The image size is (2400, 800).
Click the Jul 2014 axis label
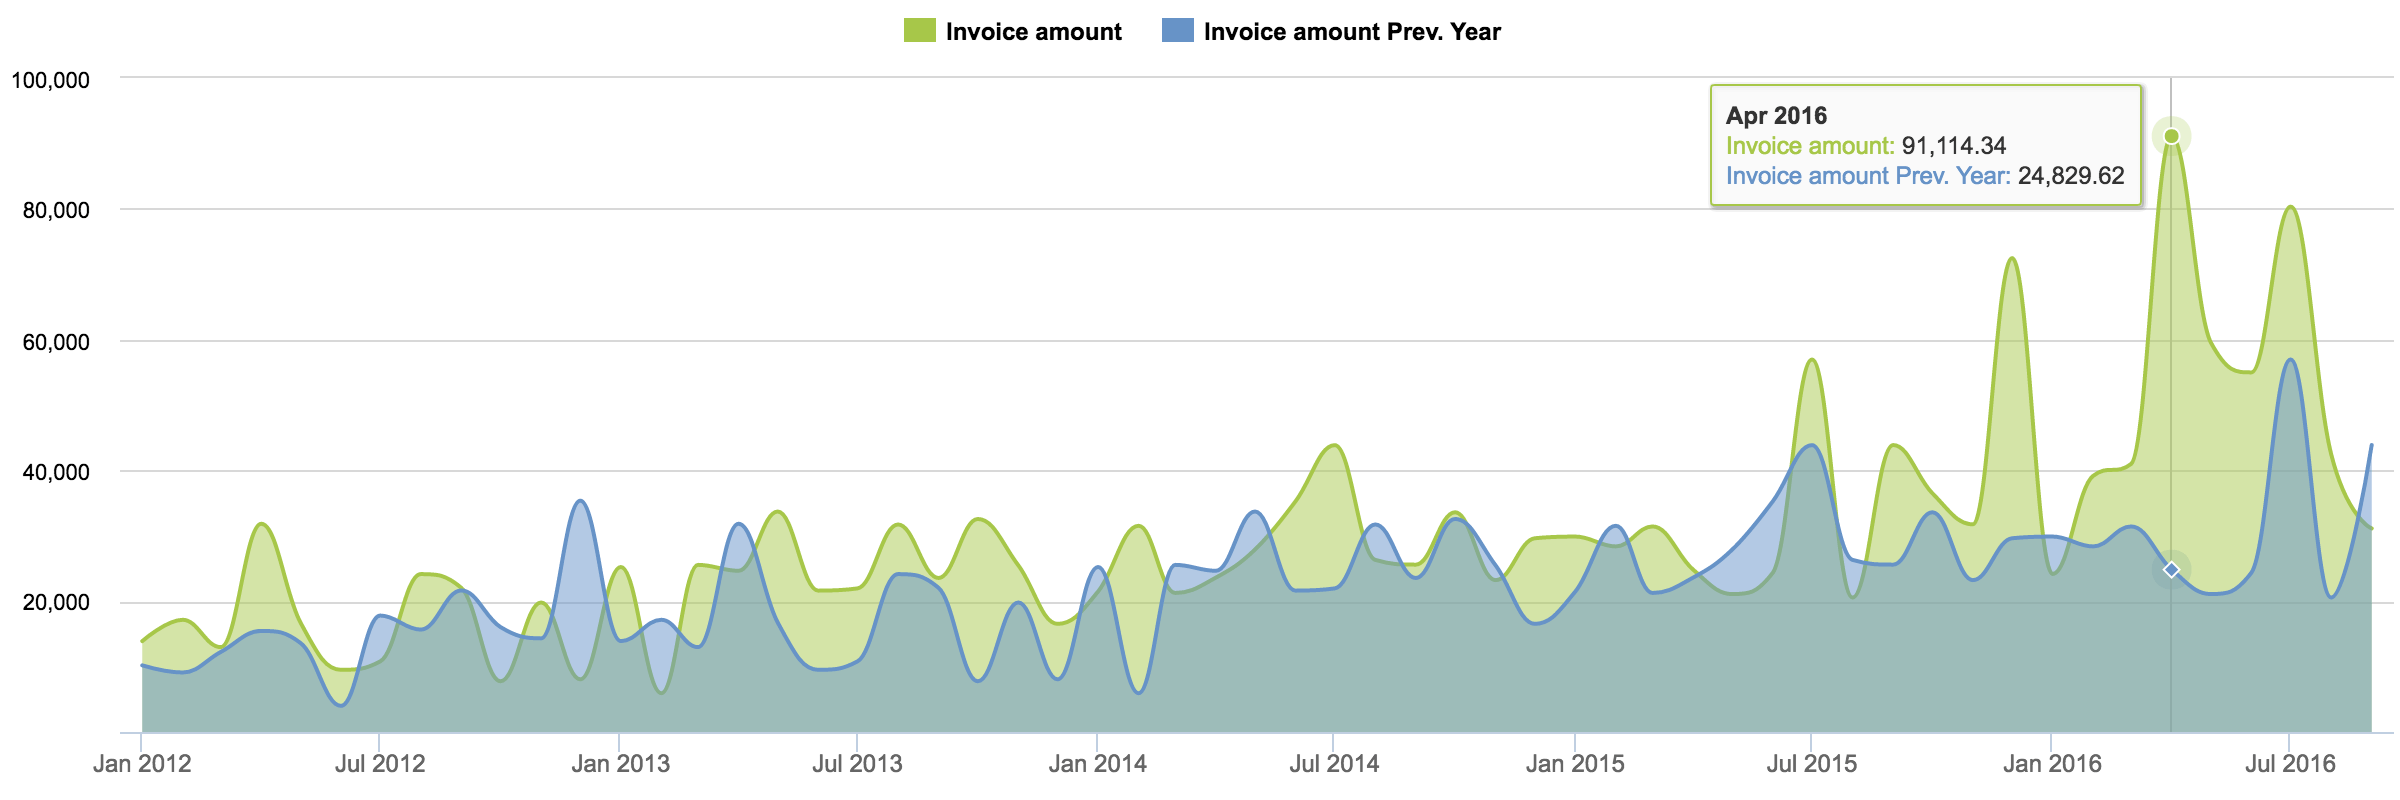pyautogui.click(x=1334, y=764)
